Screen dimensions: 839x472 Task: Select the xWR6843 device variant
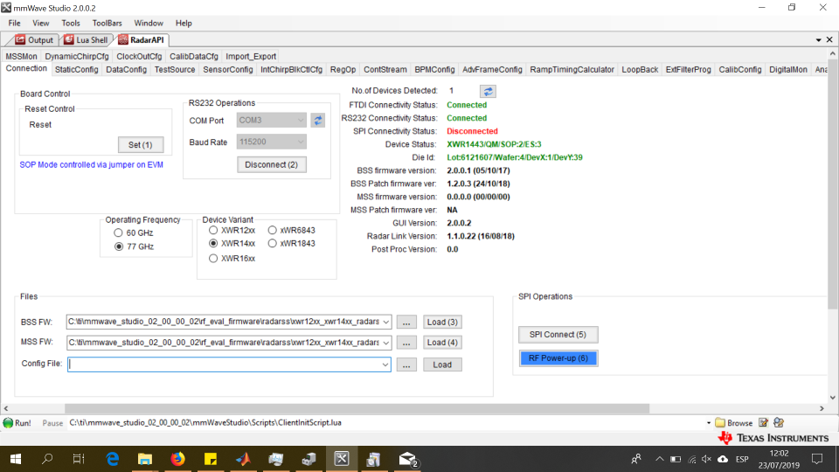272,230
